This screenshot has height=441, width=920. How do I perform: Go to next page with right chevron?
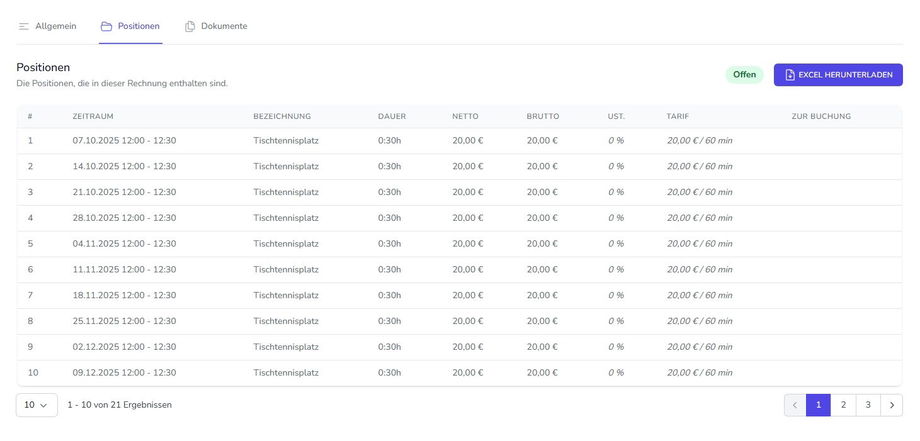(891, 405)
